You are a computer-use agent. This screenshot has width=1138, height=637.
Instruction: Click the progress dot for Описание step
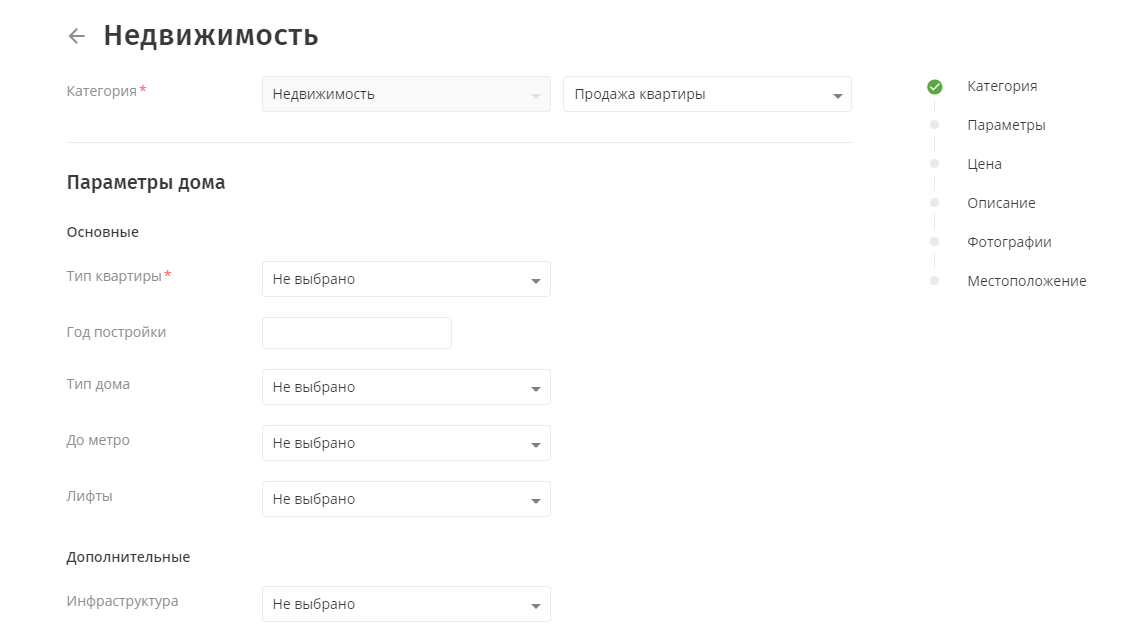[935, 203]
